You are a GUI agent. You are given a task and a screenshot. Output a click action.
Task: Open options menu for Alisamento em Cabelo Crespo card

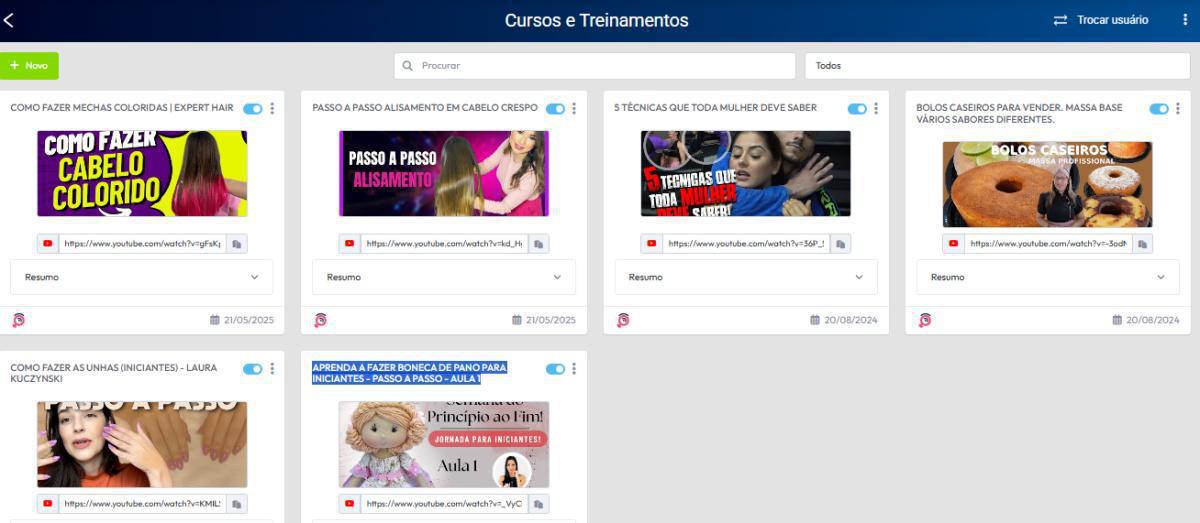tap(574, 108)
